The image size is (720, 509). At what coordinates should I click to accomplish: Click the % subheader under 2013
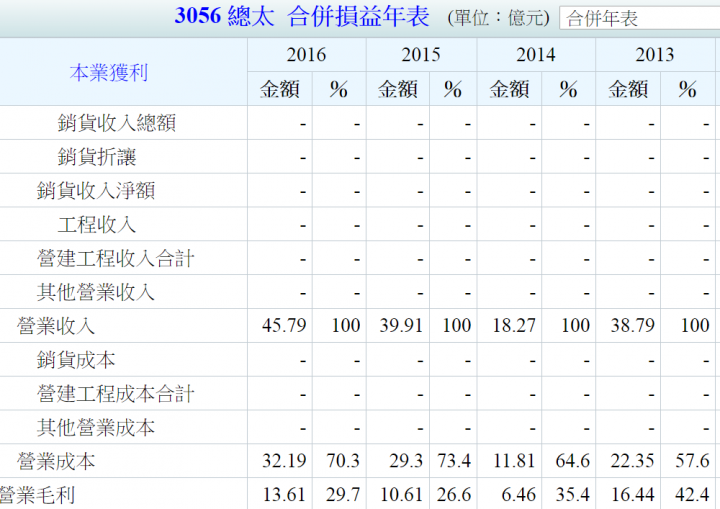pyautogui.click(x=687, y=89)
